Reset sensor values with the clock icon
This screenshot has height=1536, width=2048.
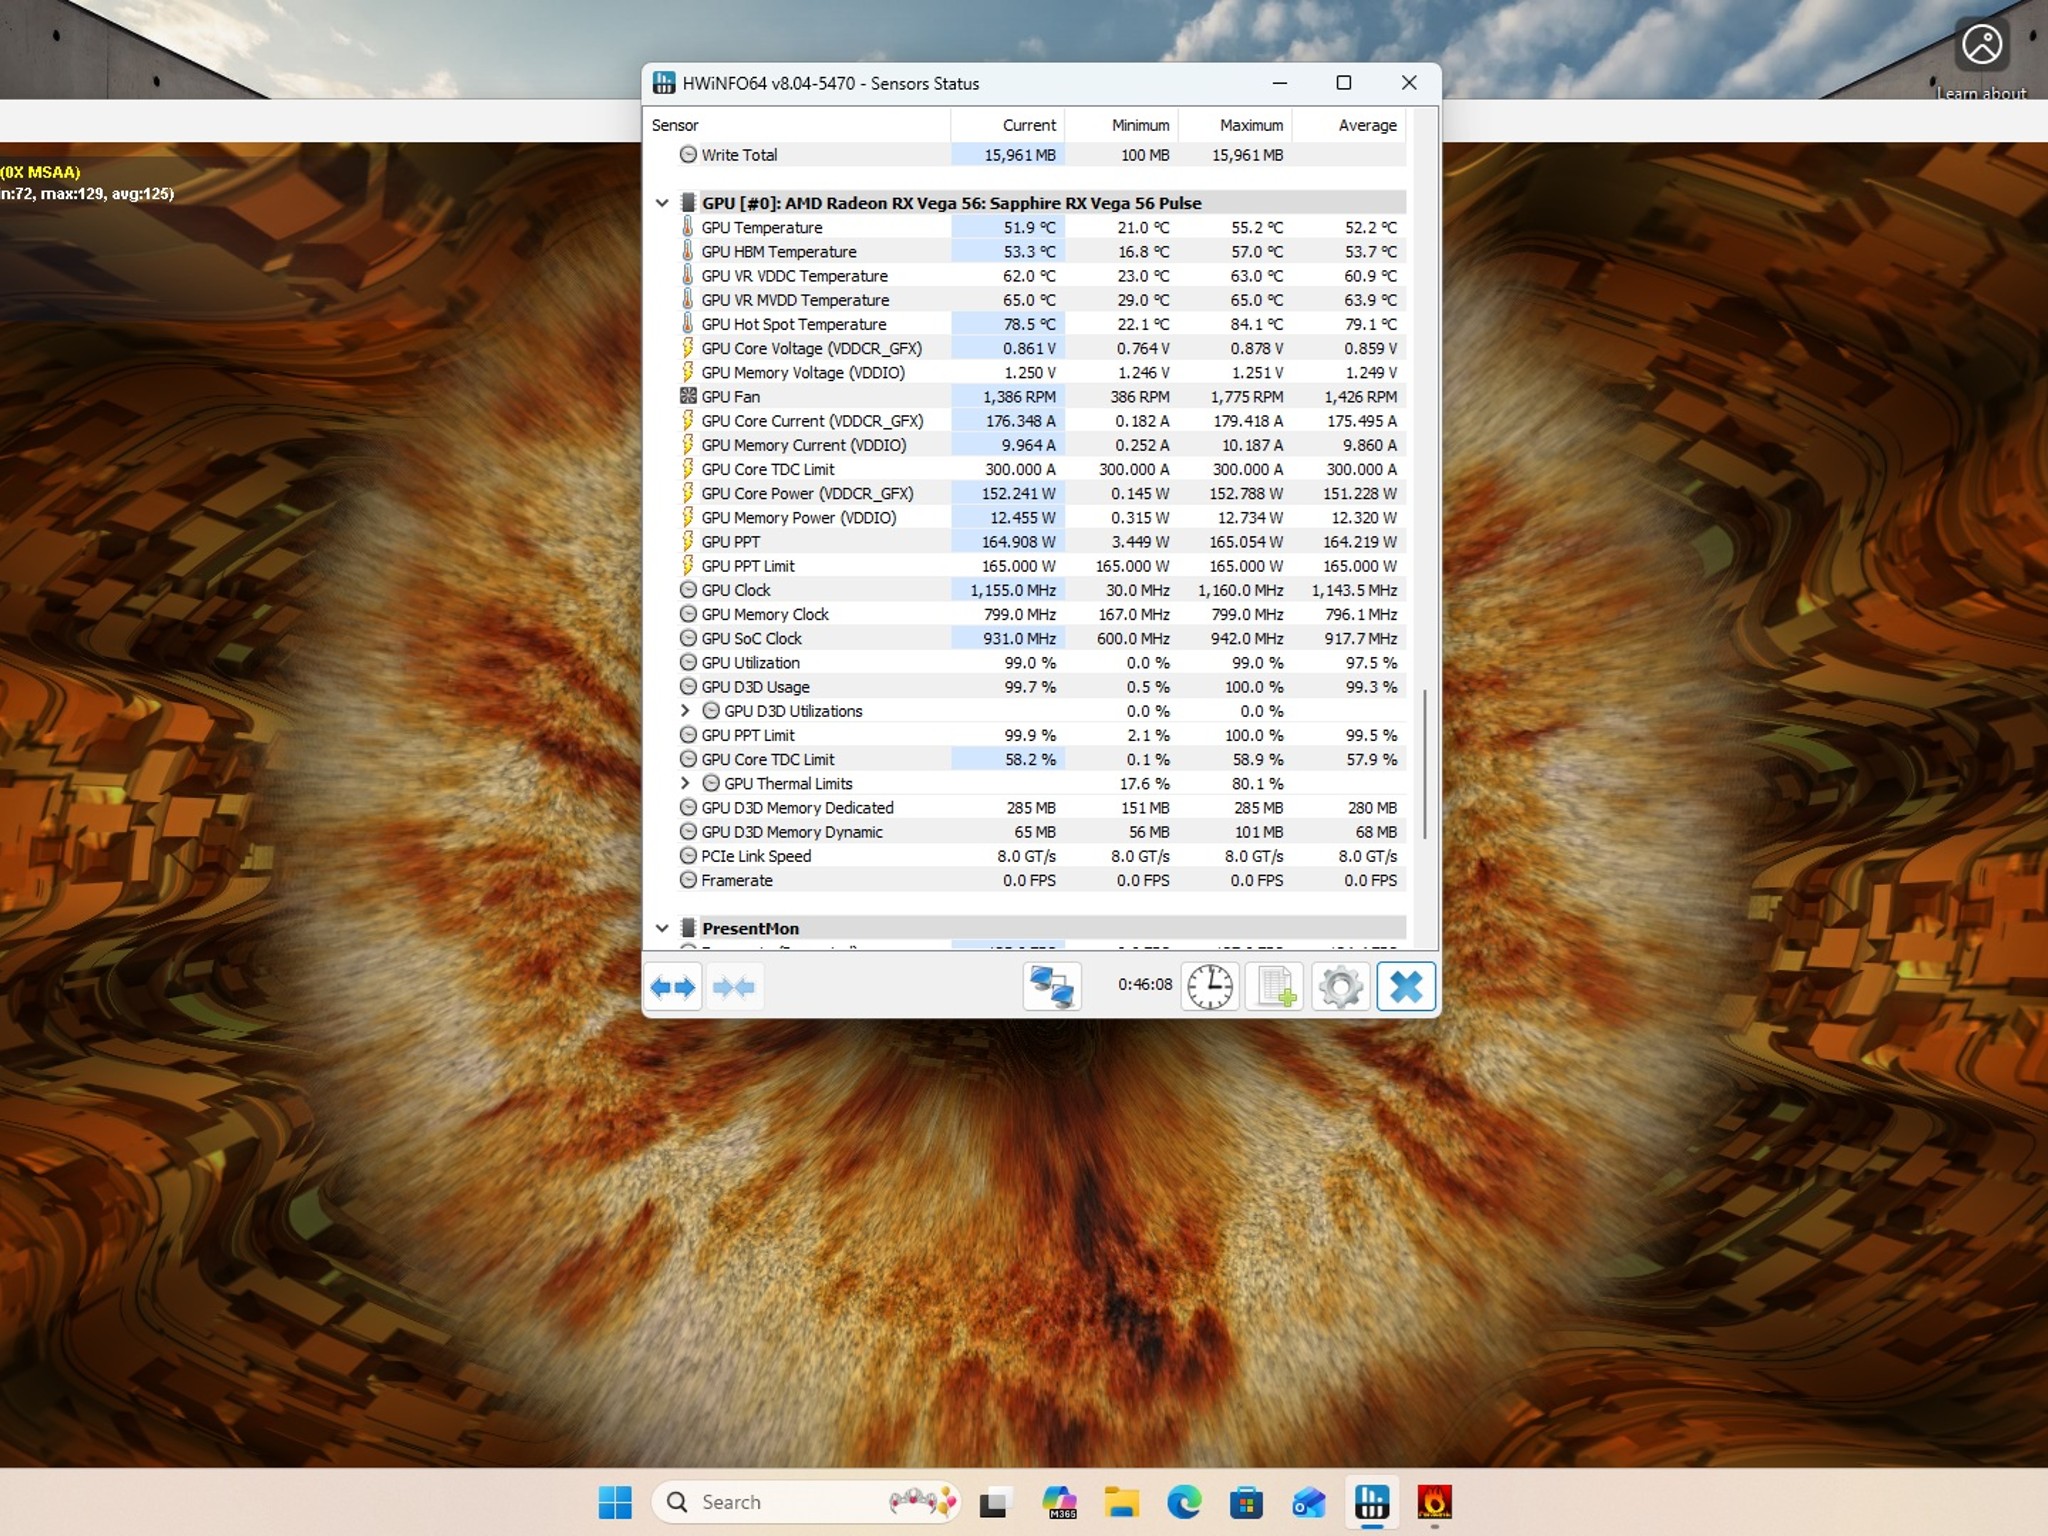(1210, 986)
